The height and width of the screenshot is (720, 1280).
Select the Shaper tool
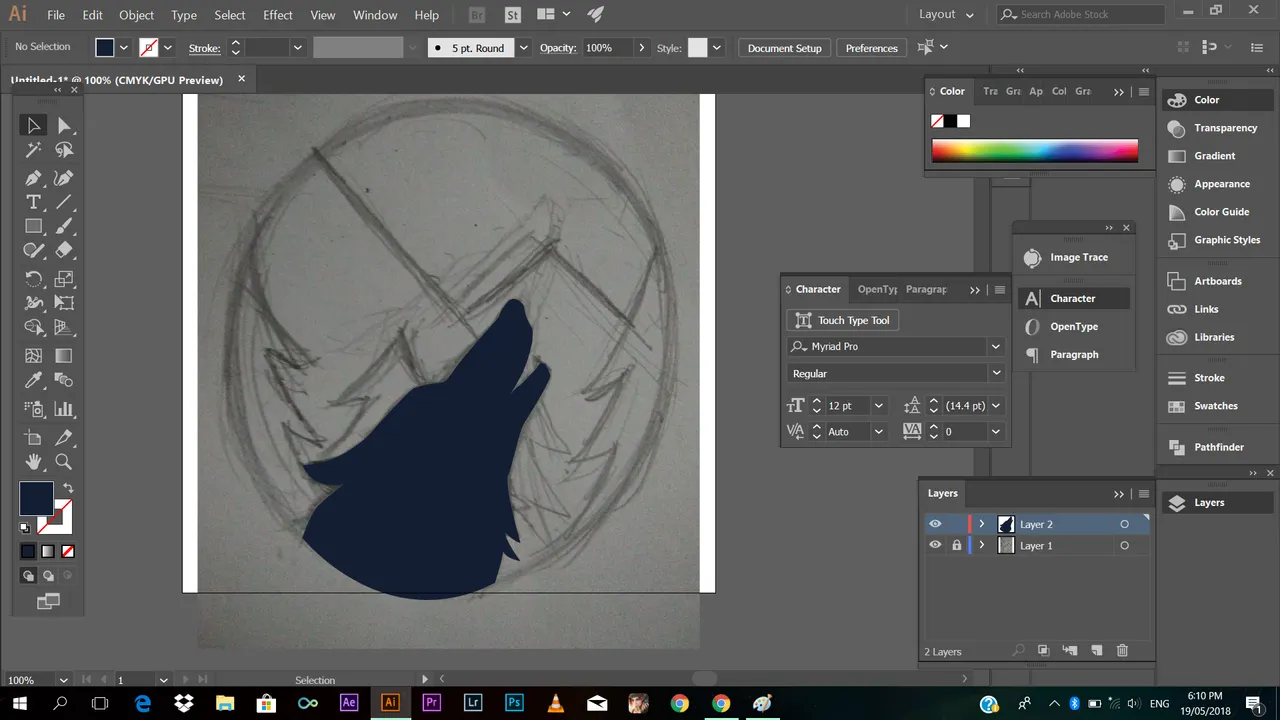click(33, 251)
